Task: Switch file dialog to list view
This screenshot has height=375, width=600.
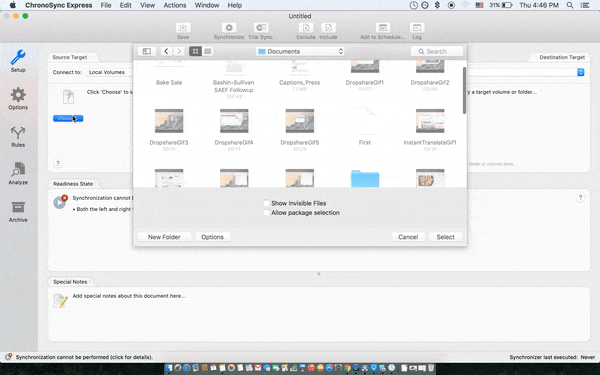Action: click(207, 51)
